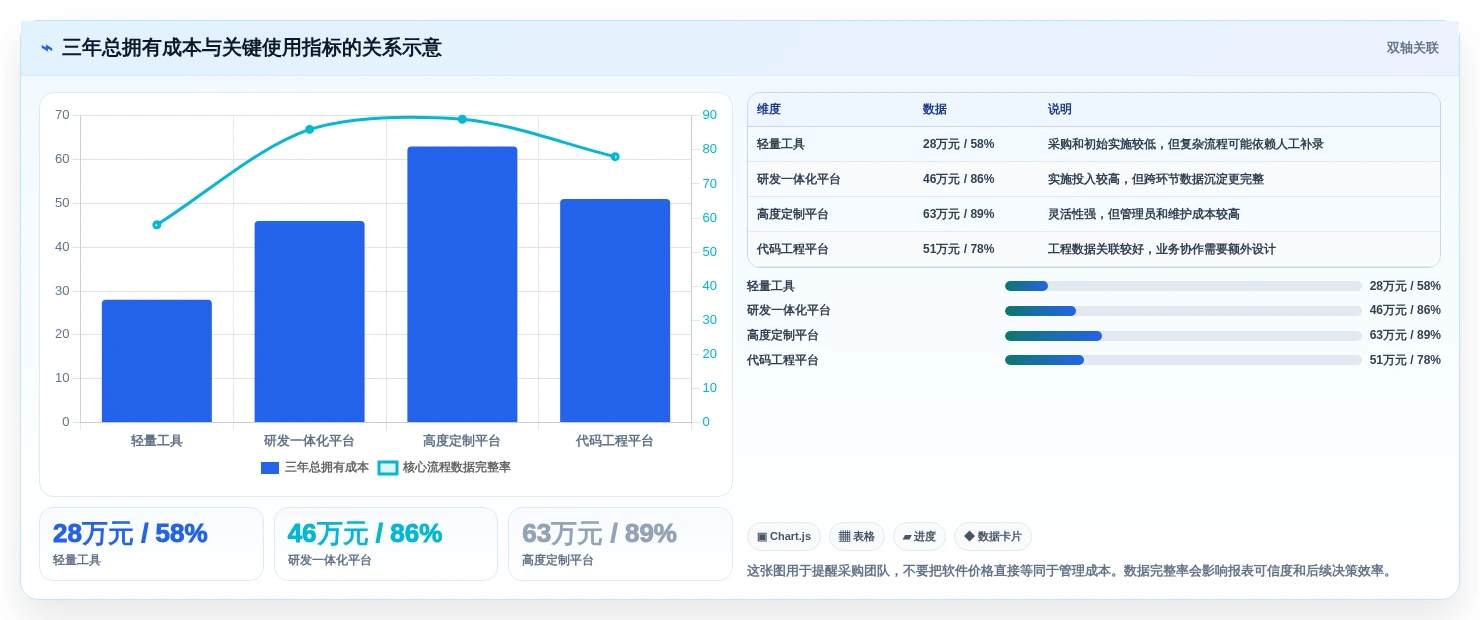The height and width of the screenshot is (620, 1480).
Task: Click the table cell 28万元 / 58%
Action: (x=959, y=144)
